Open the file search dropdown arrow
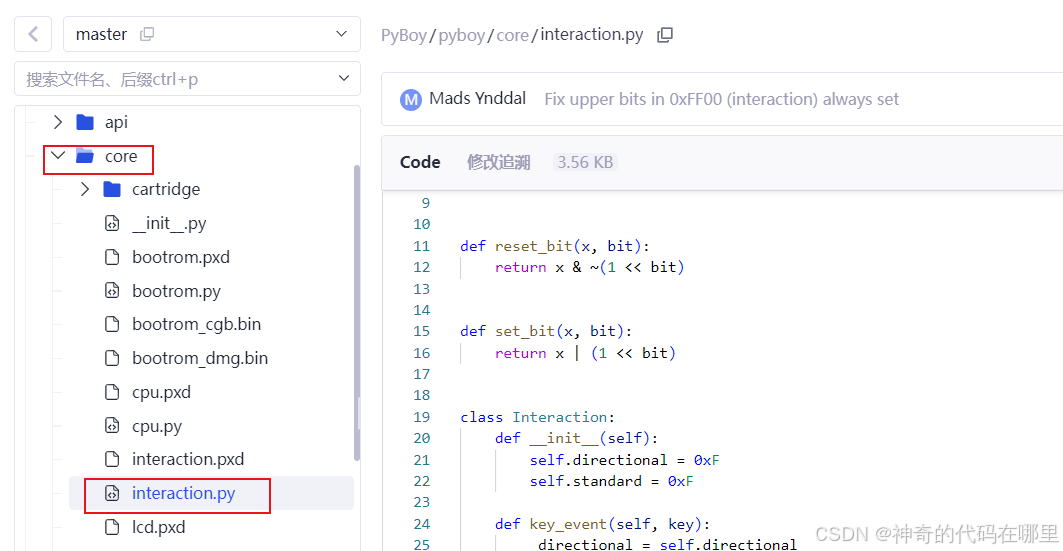This screenshot has width=1063, height=551. click(x=344, y=79)
